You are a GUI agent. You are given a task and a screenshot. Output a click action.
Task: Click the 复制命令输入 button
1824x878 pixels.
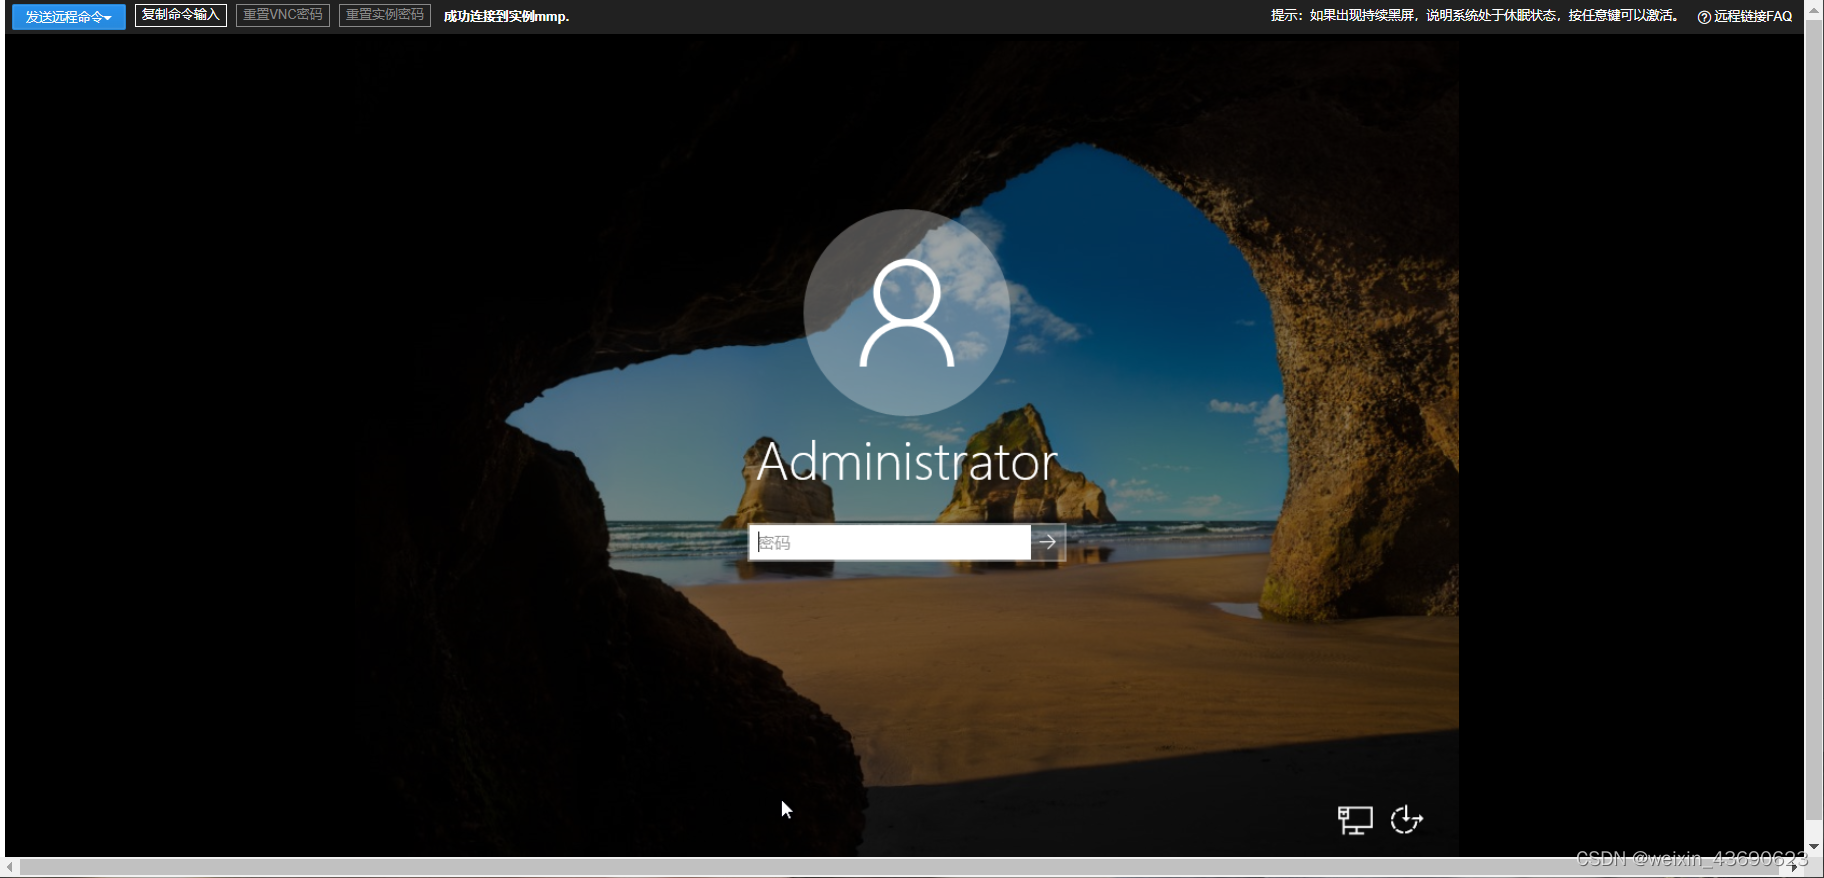181,15
